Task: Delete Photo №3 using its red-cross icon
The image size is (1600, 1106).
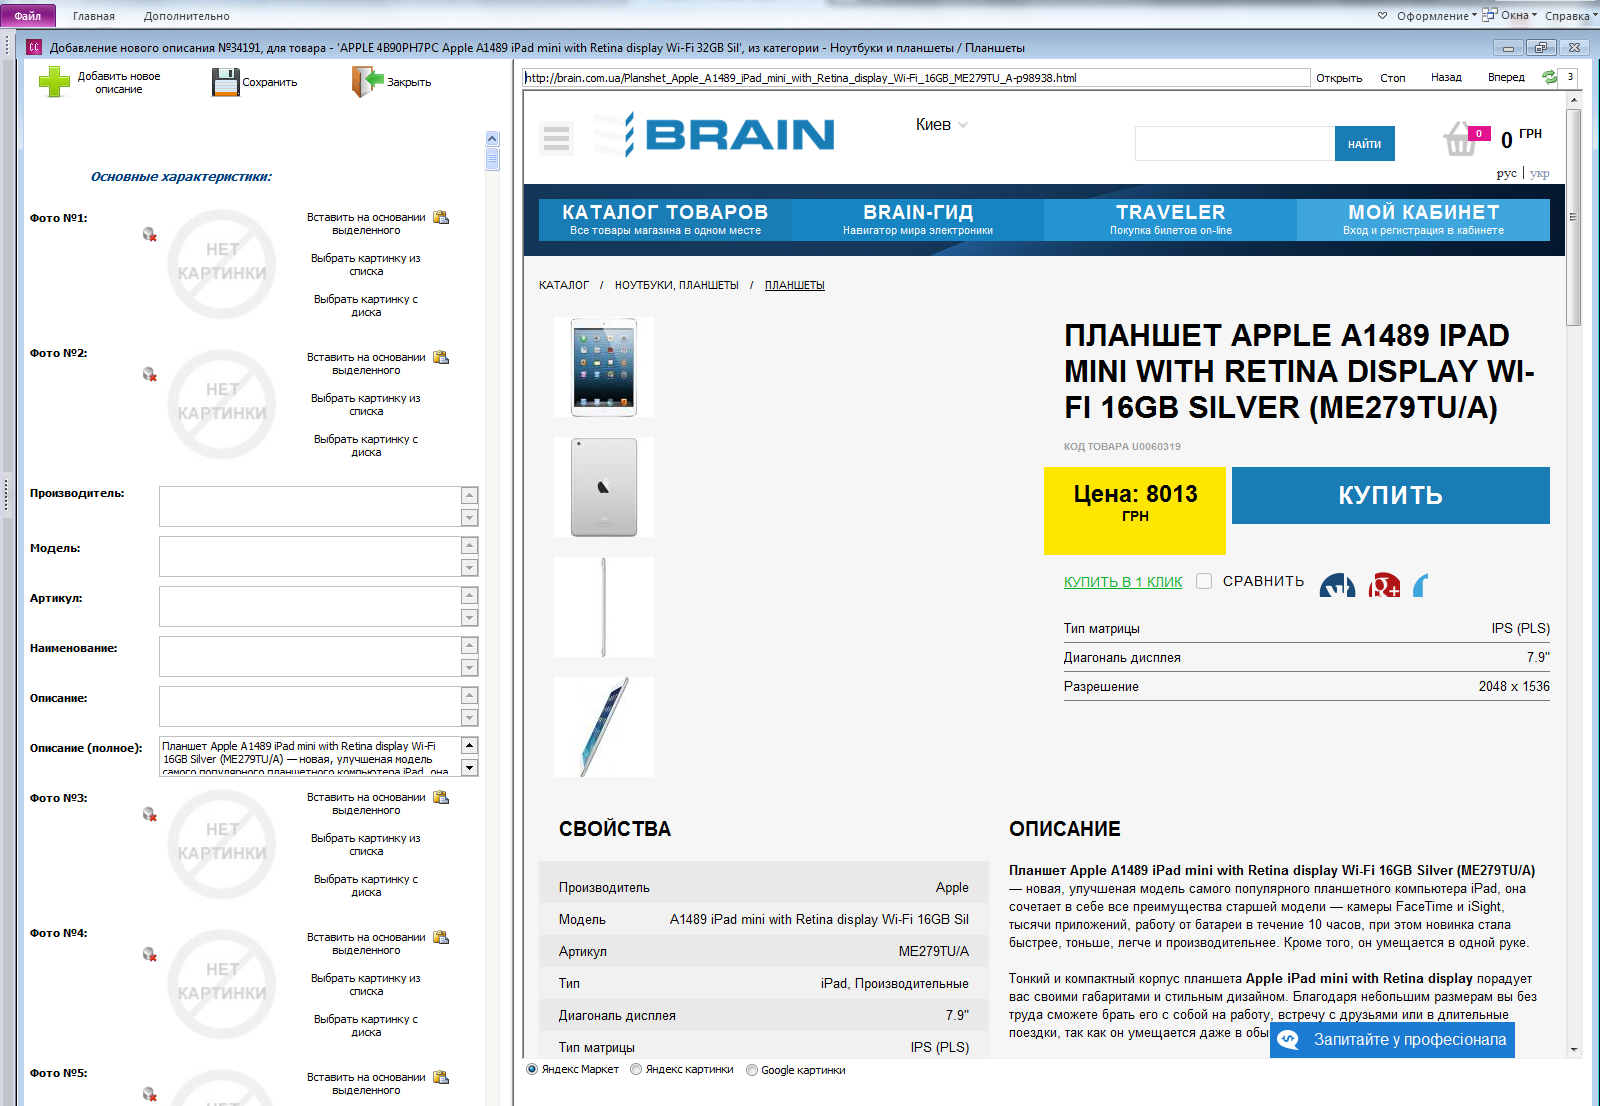Action: 150,814
